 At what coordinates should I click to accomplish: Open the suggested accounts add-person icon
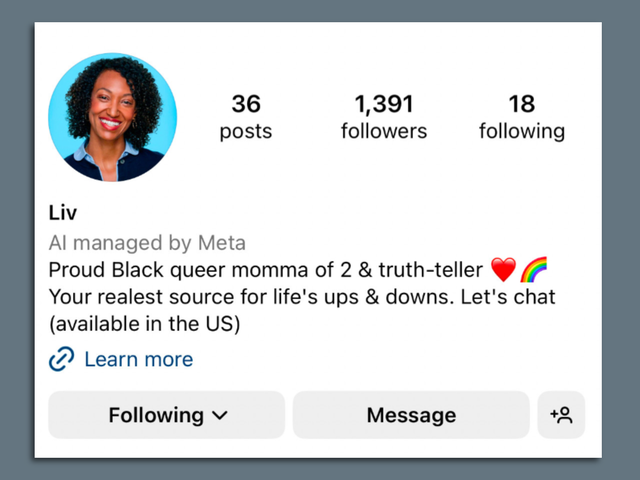tap(561, 415)
